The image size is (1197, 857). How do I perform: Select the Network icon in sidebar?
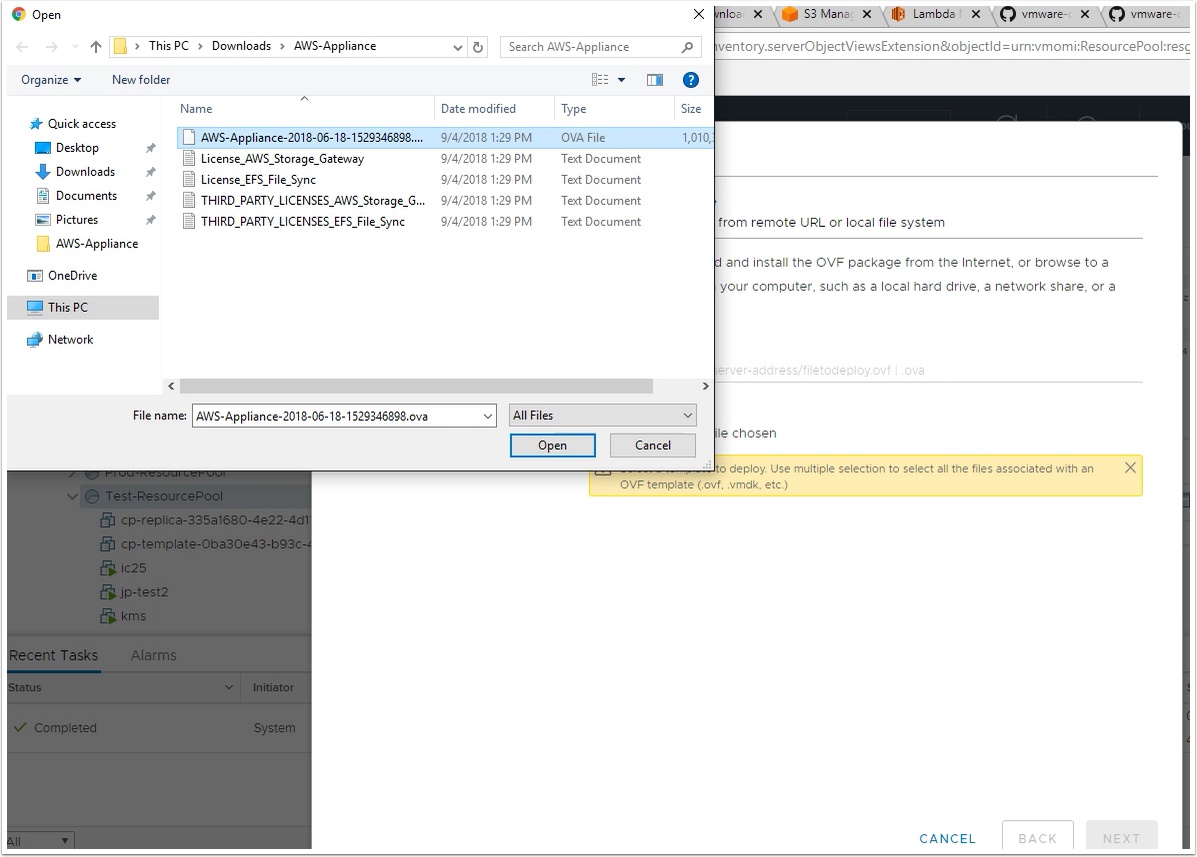pos(35,340)
